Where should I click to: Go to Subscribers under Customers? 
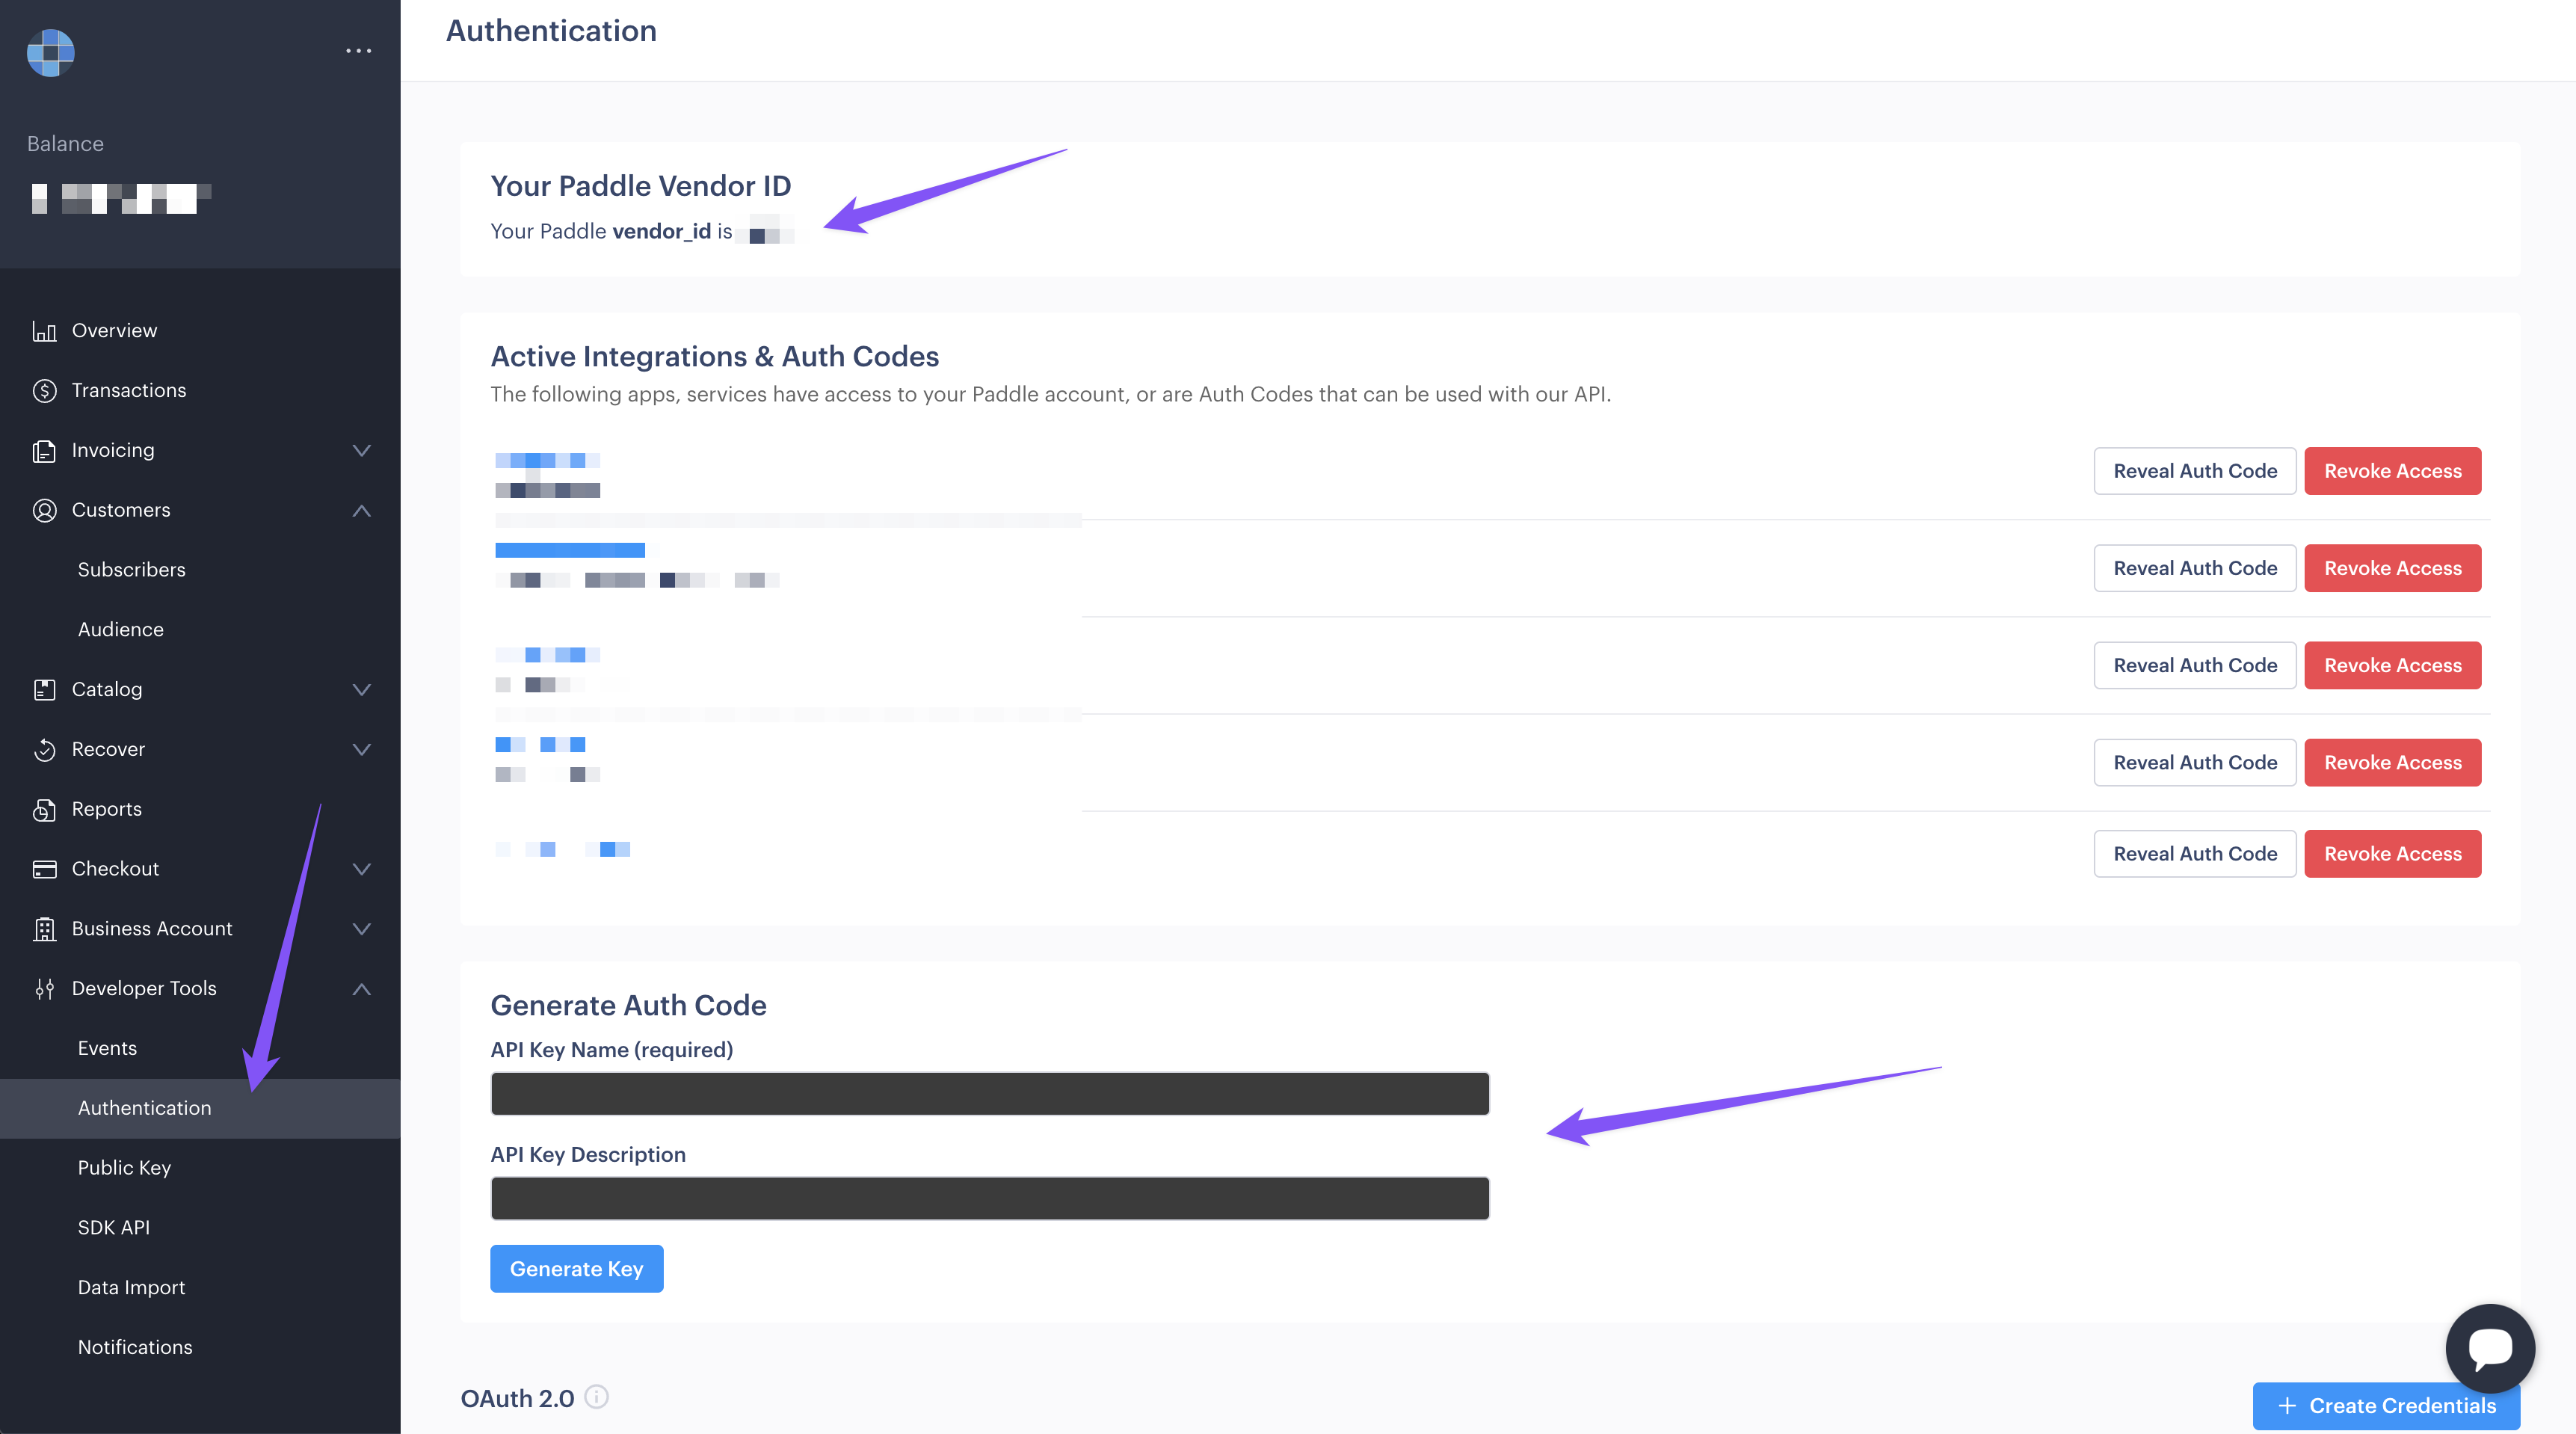[x=131, y=570]
